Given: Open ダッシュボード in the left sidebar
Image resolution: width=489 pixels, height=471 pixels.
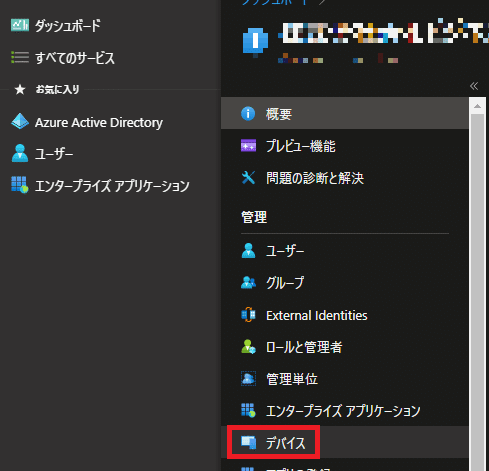Looking at the screenshot, I should click(x=68, y=26).
